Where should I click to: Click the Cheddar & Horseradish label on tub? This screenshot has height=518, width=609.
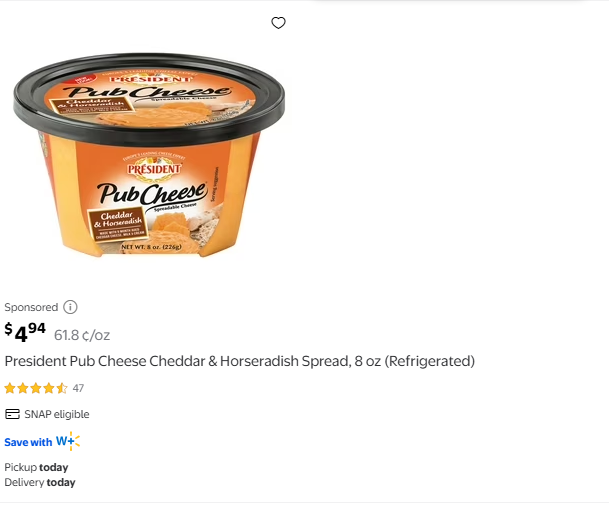click(x=118, y=220)
